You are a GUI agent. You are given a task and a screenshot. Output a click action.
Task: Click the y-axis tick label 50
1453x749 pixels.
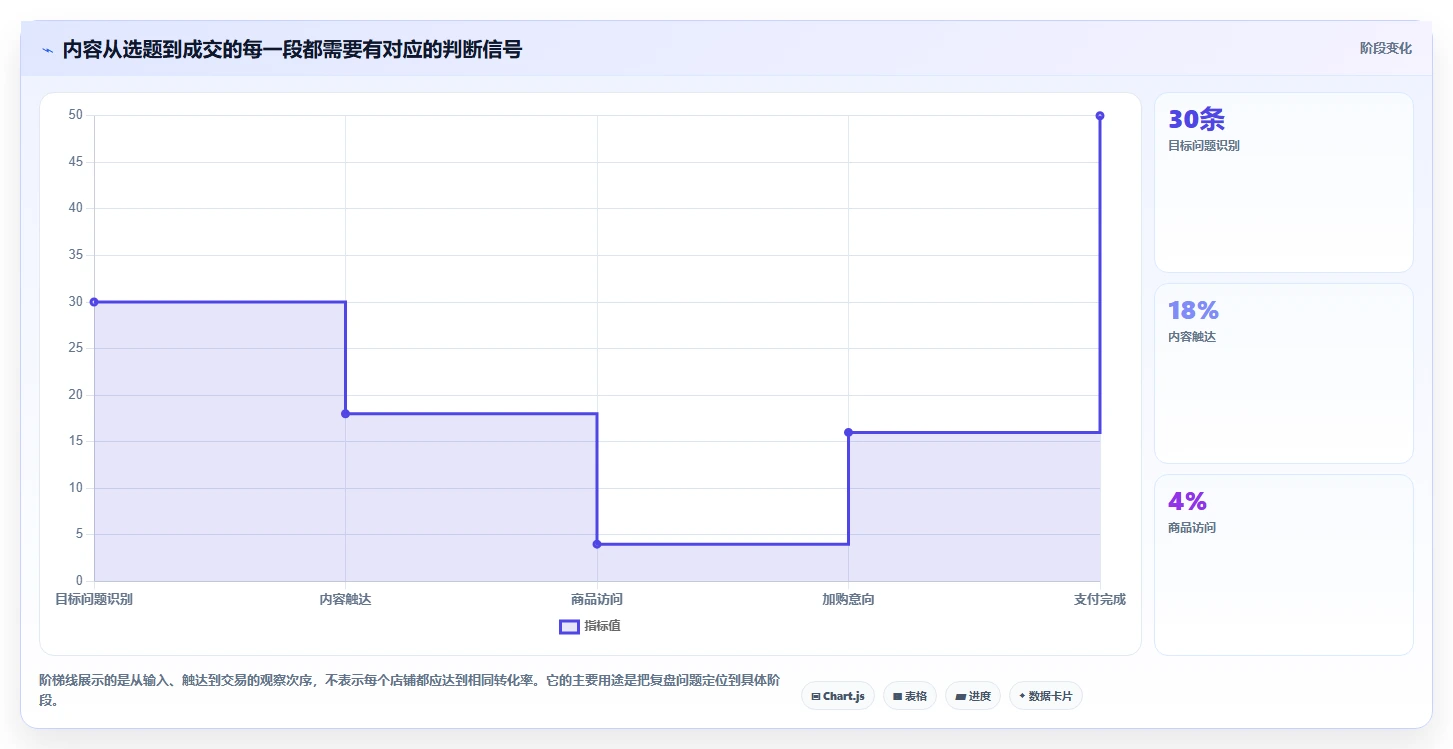pos(76,115)
